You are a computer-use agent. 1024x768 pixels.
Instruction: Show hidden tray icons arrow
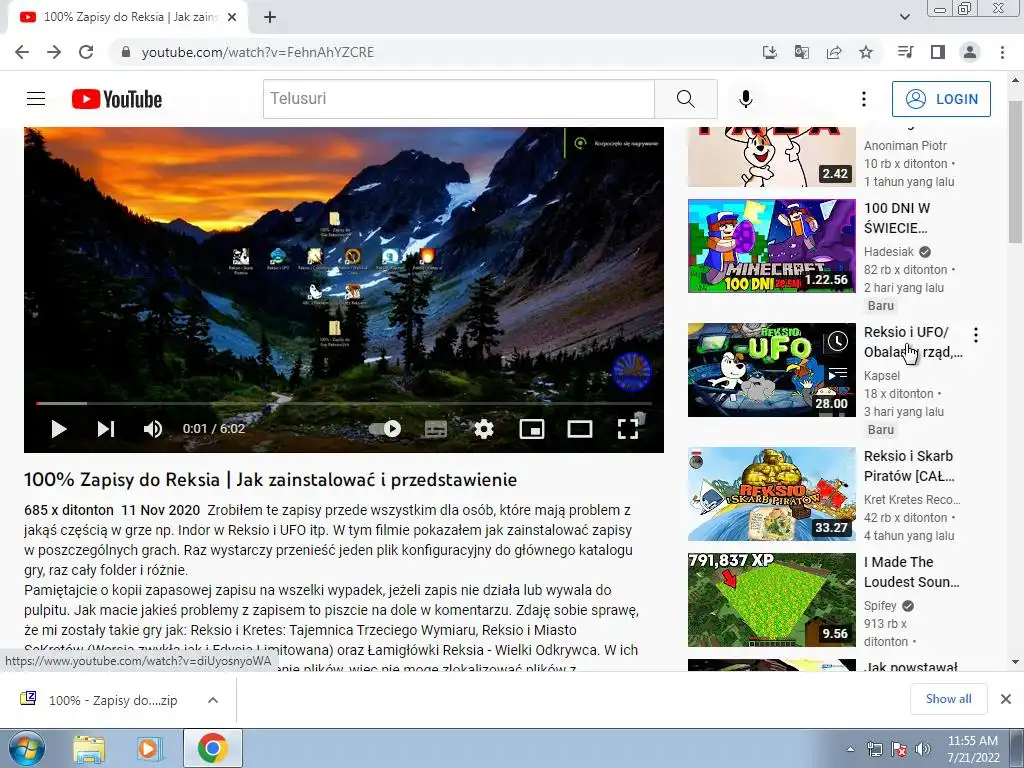click(850, 749)
